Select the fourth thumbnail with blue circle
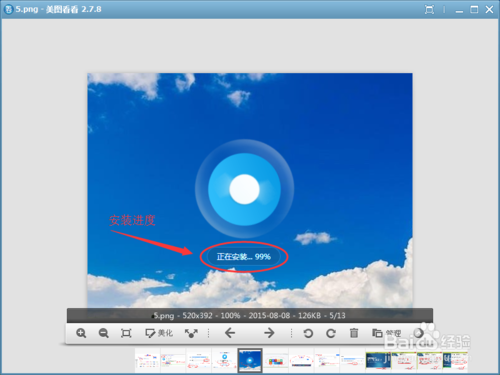This screenshot has width=500, height=375. click(224, 361)
